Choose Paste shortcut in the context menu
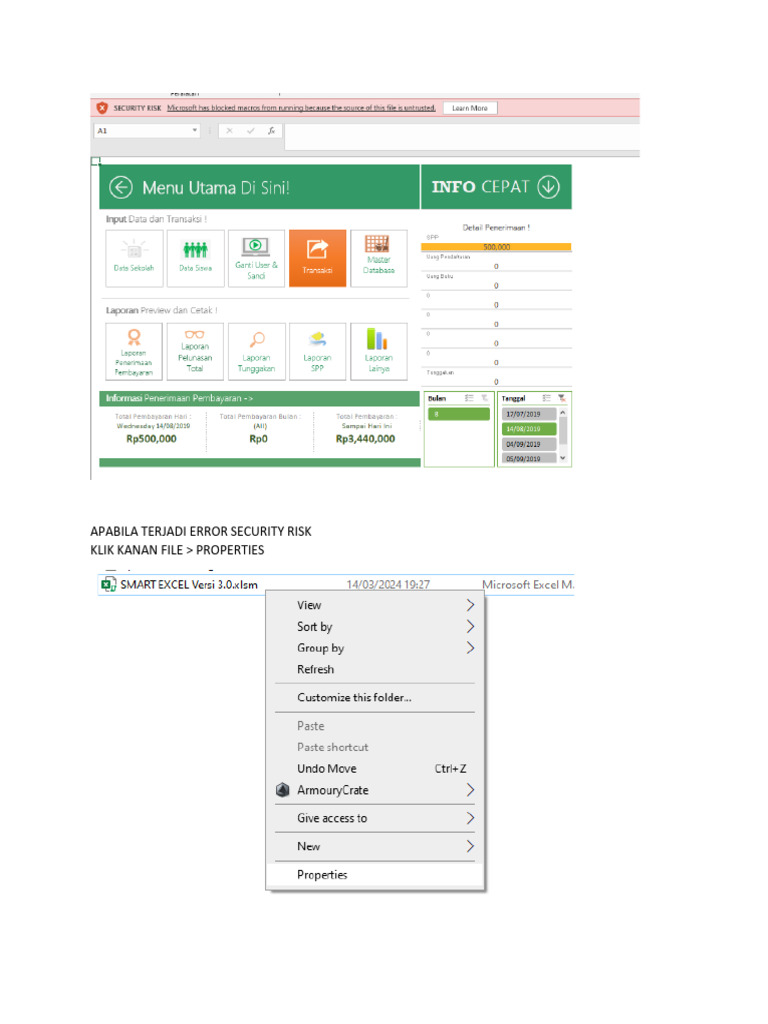The width and height of the screenshot is (768, 1024). 375,747
